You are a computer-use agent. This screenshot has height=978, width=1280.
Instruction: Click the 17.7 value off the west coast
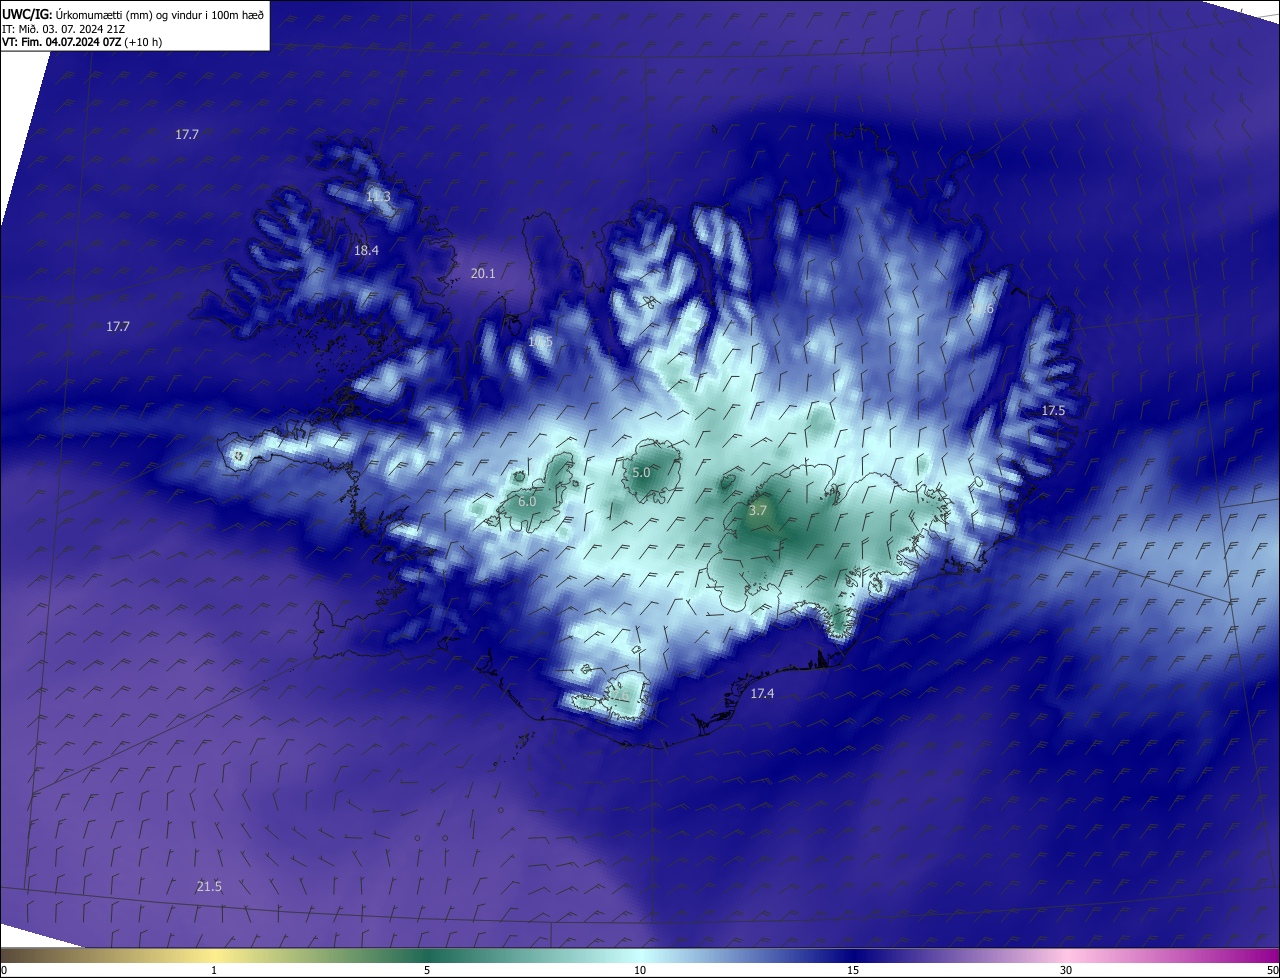(x=118, y=326)
